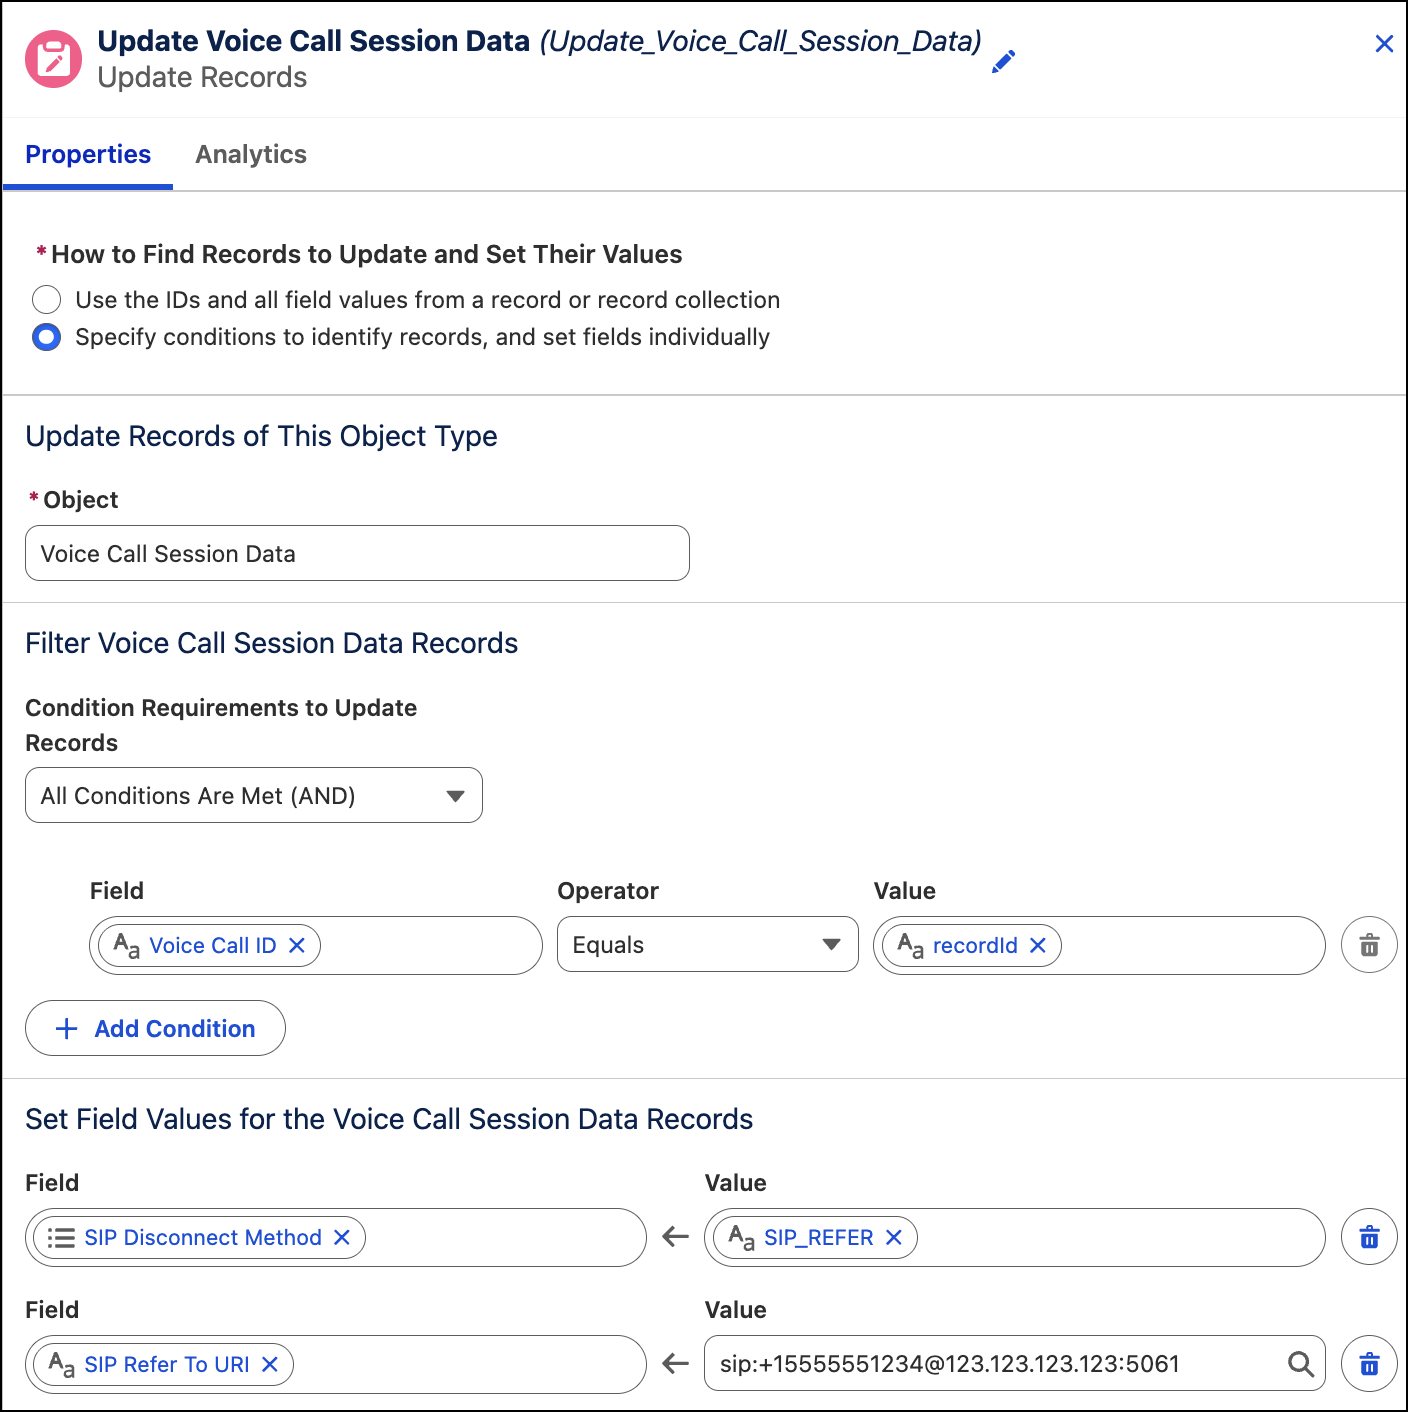Delete the SIP Disconnect Method field row
1408x1412 pixels.
pos(1369,1238)
